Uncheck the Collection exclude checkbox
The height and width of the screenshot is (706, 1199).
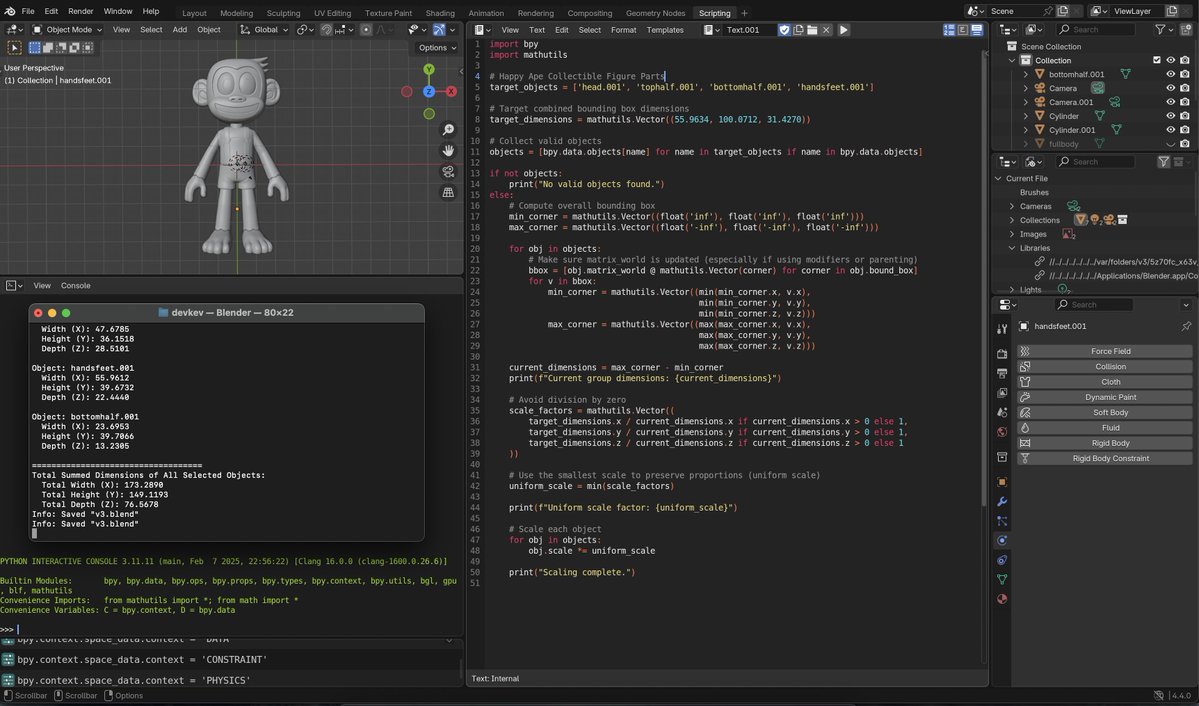pyautogui.click(x=1156, y=60)
